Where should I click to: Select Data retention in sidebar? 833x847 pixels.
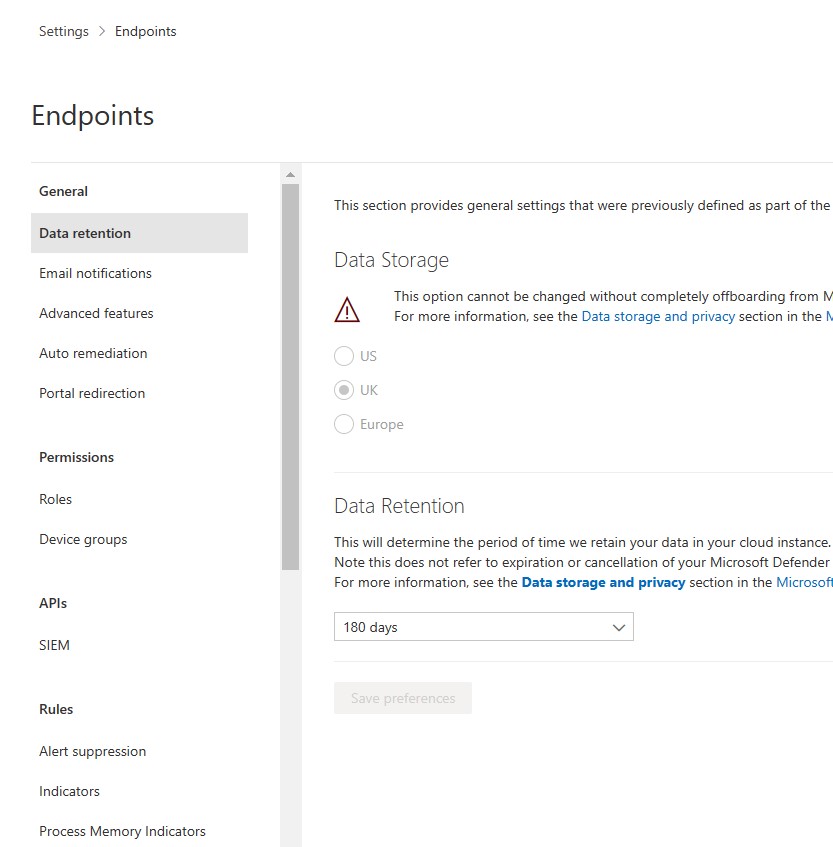pyautogui.click(x=85, y=233)
